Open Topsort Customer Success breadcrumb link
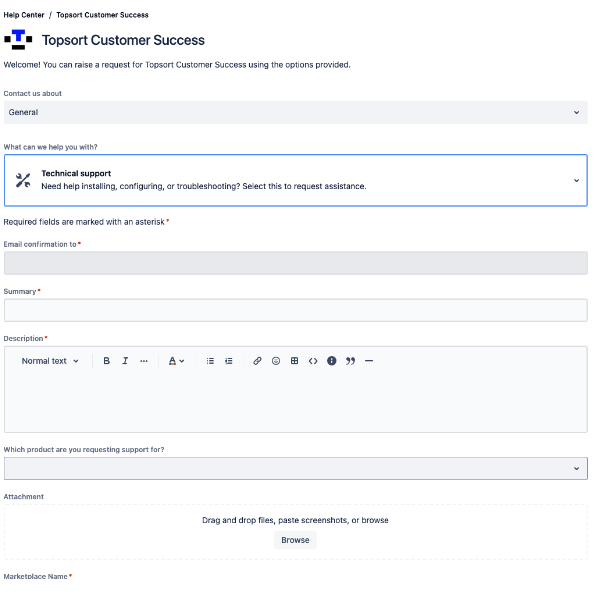The height and width of the screenshot is (598, 599). click(x=102, y=15)
